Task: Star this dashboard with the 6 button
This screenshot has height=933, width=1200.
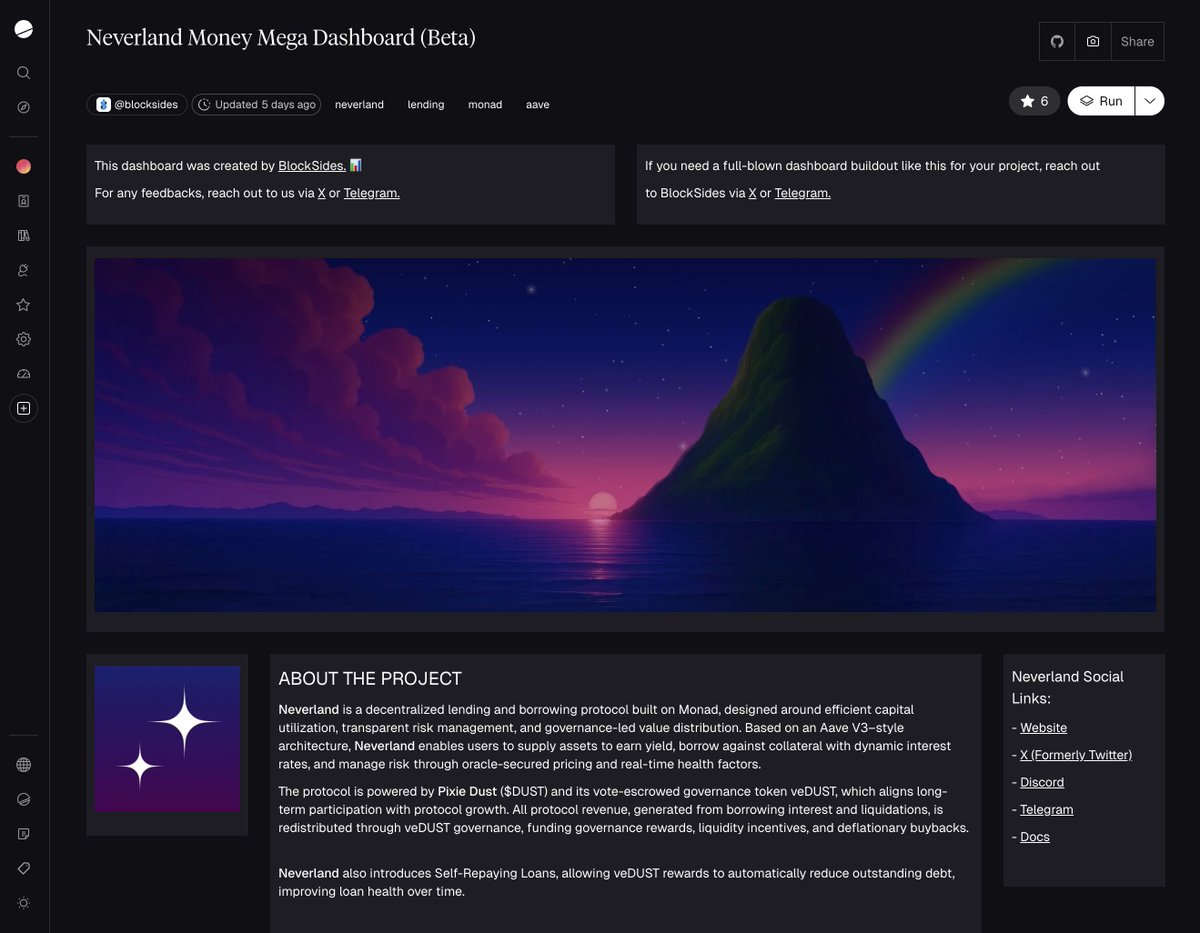Action: (1034, 101)
